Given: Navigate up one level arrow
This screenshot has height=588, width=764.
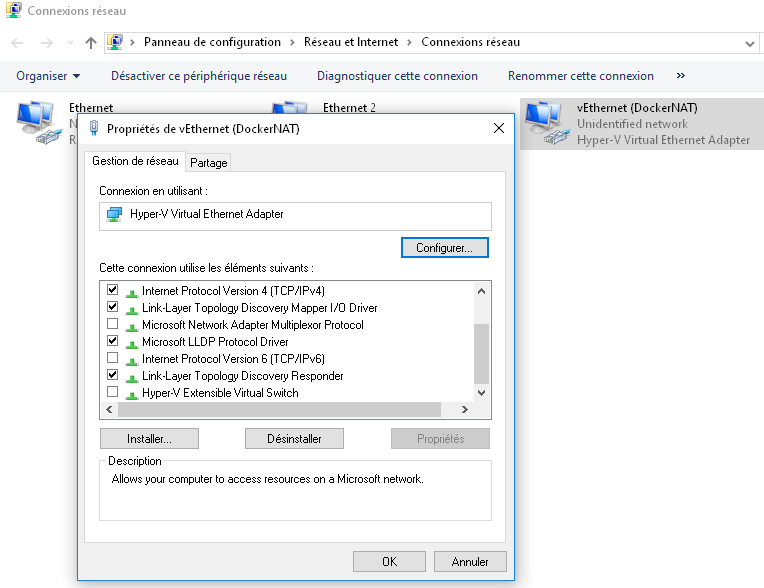Looking at the screenshot, I should (91, 43).
